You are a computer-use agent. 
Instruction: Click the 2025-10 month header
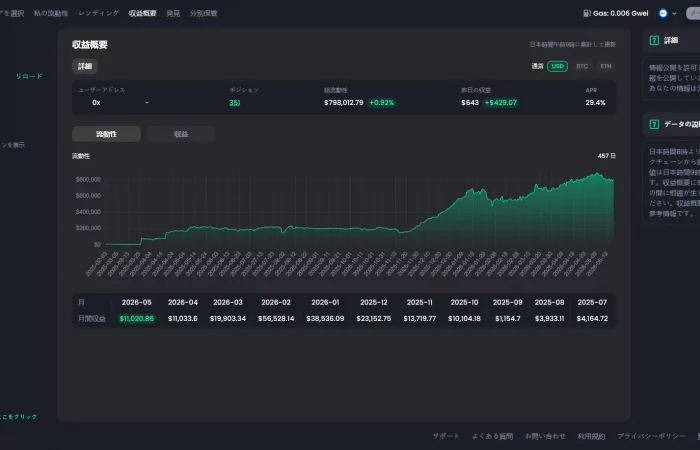click(464, 302)
